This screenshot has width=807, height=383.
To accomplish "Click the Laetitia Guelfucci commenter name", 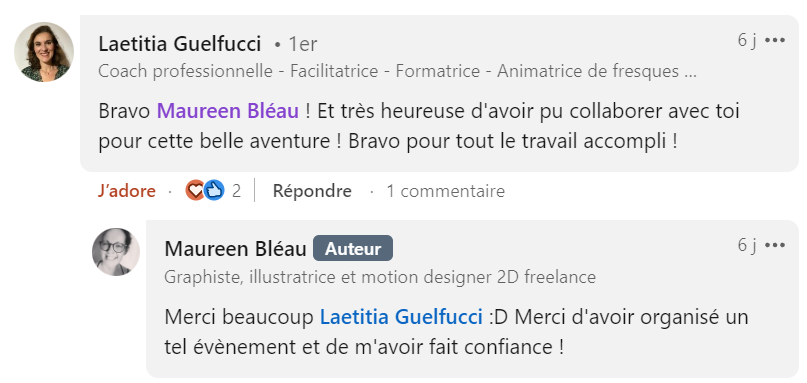I will coord(180,44).
